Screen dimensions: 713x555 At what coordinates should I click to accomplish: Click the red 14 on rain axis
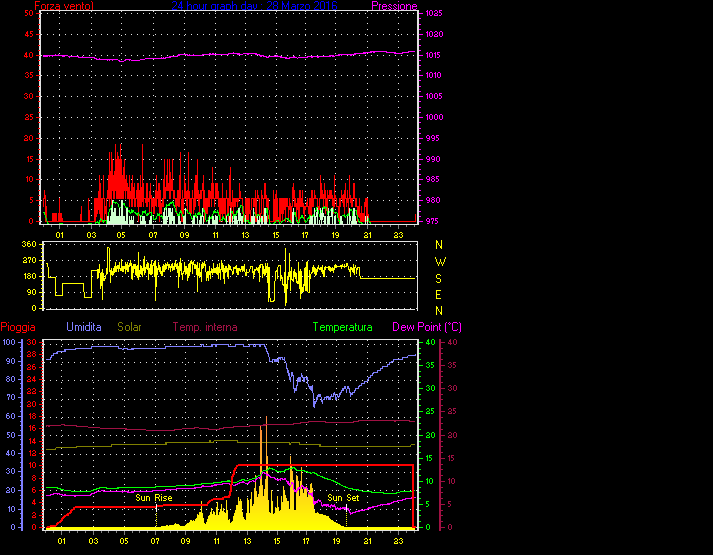click(x=32, y=441)
